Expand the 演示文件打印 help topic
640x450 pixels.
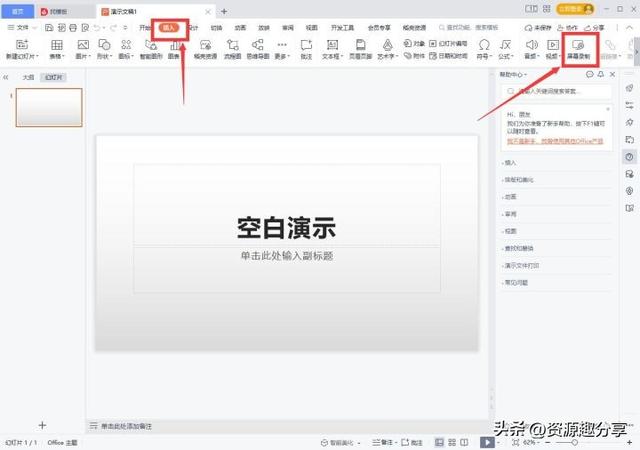point(520,265)
